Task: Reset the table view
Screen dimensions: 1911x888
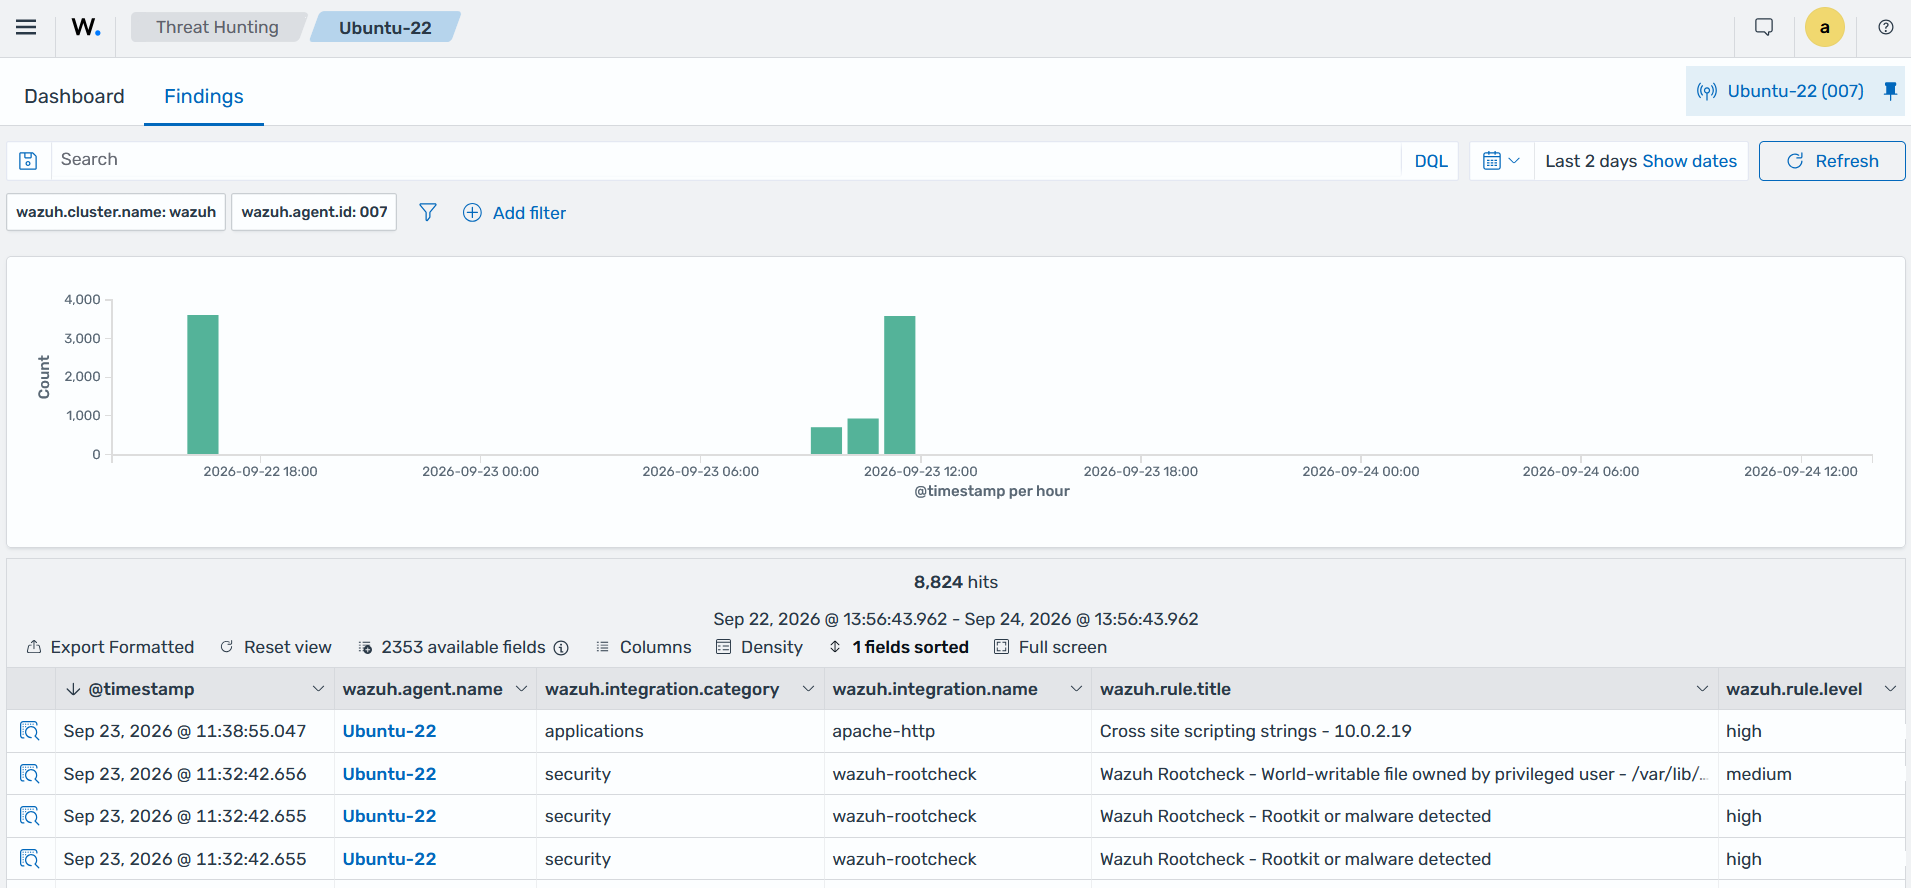Action: click(276, 647)
